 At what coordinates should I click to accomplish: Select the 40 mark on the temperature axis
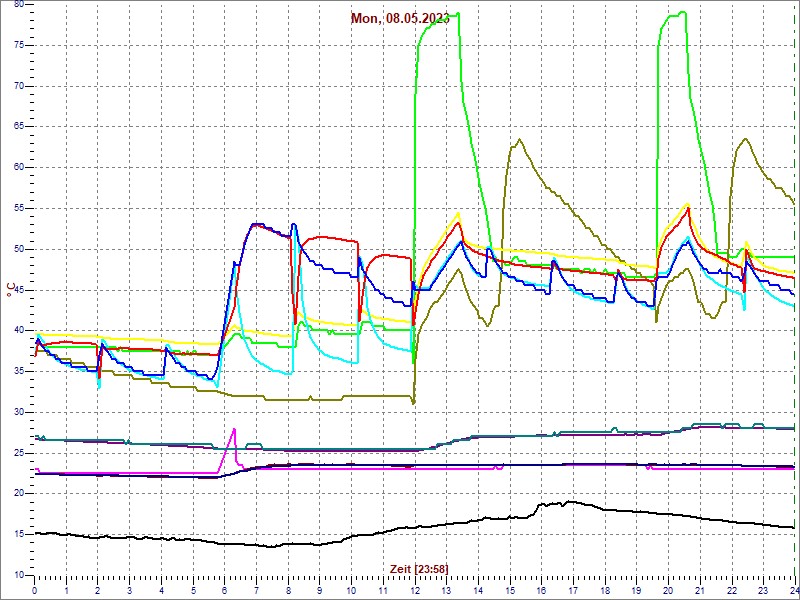(18, 331)
